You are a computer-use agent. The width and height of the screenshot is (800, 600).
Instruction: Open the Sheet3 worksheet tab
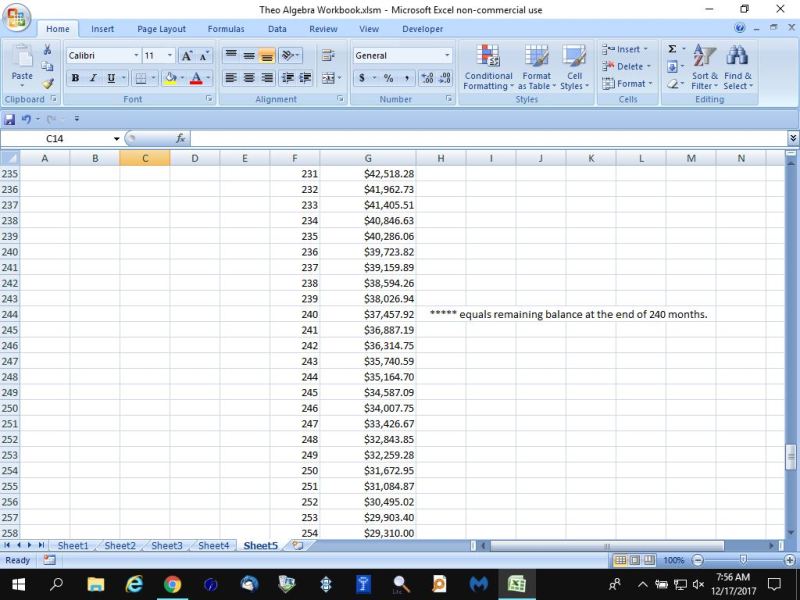click(167, 545)
